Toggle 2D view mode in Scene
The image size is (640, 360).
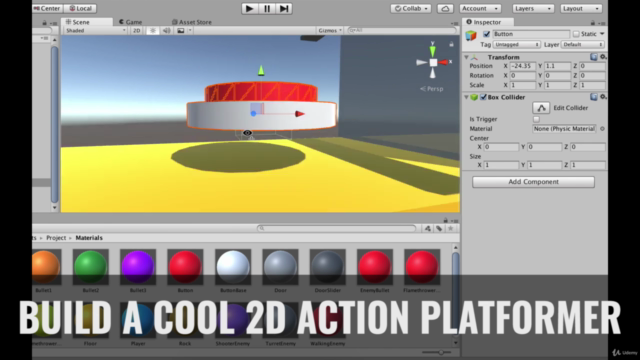pos(137,31)
